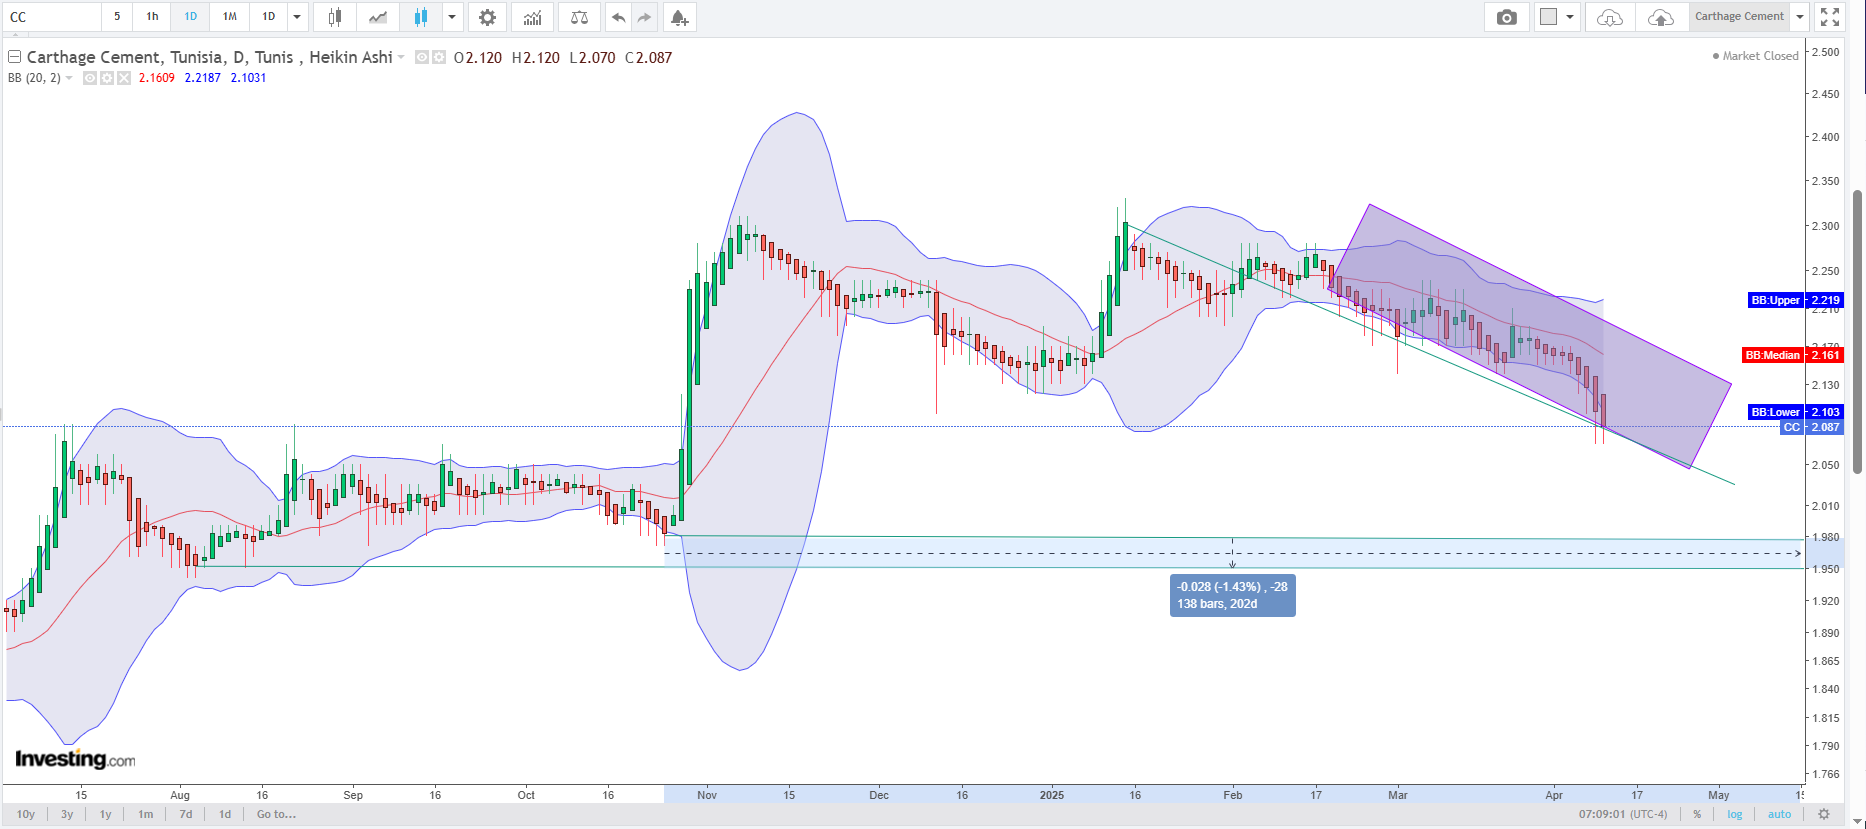Take a chart snapshot with camera icon

(1507, 17)
